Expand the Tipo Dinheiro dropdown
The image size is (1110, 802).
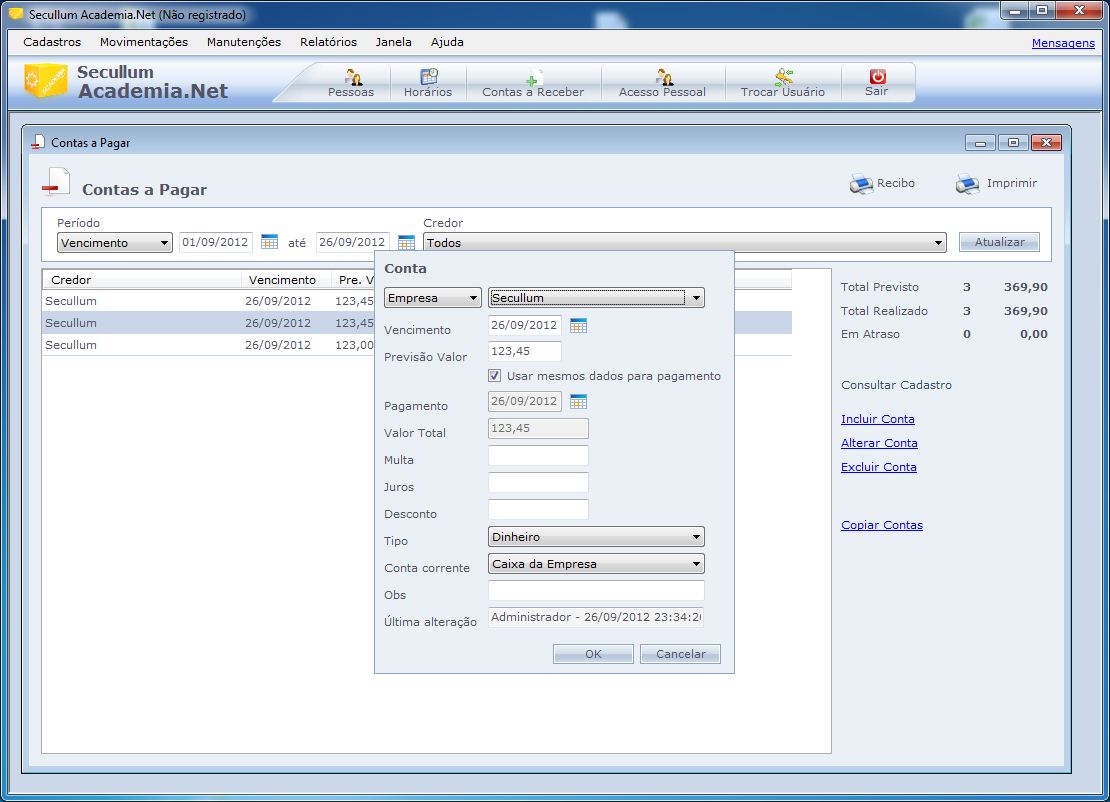click(x=696, y=537)
